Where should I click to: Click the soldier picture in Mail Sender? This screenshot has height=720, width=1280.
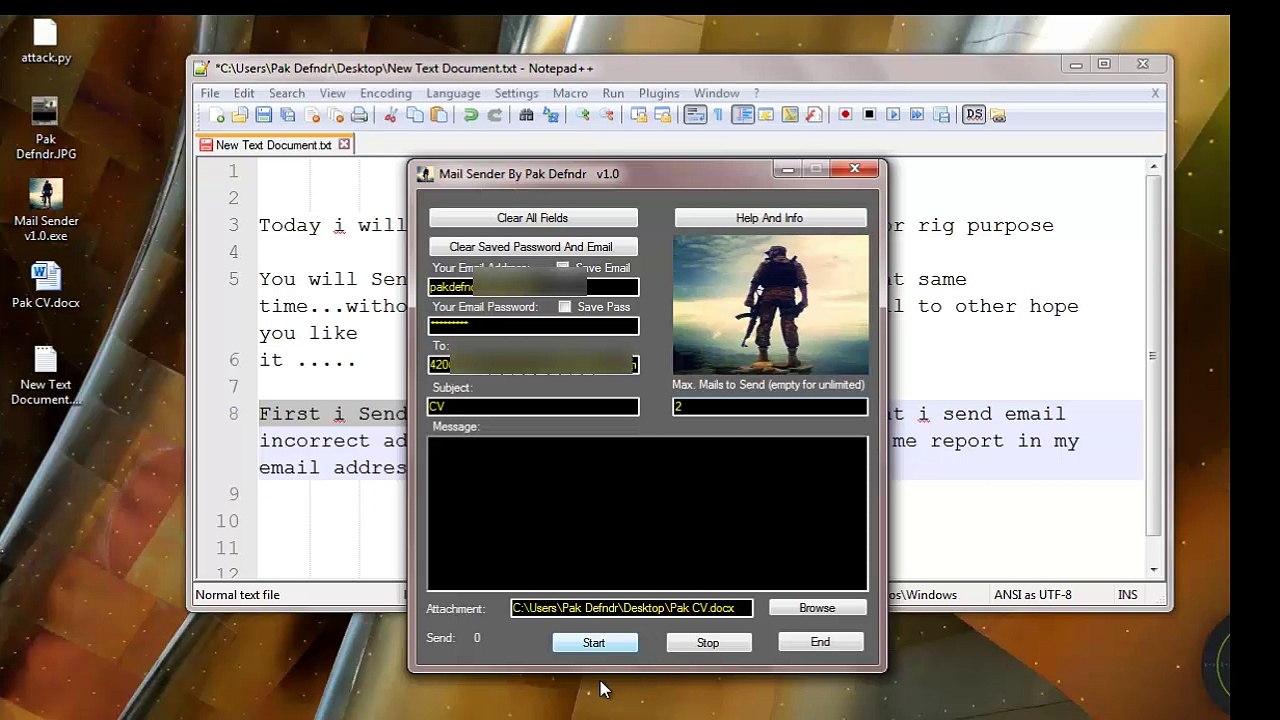tap(771, 305)
